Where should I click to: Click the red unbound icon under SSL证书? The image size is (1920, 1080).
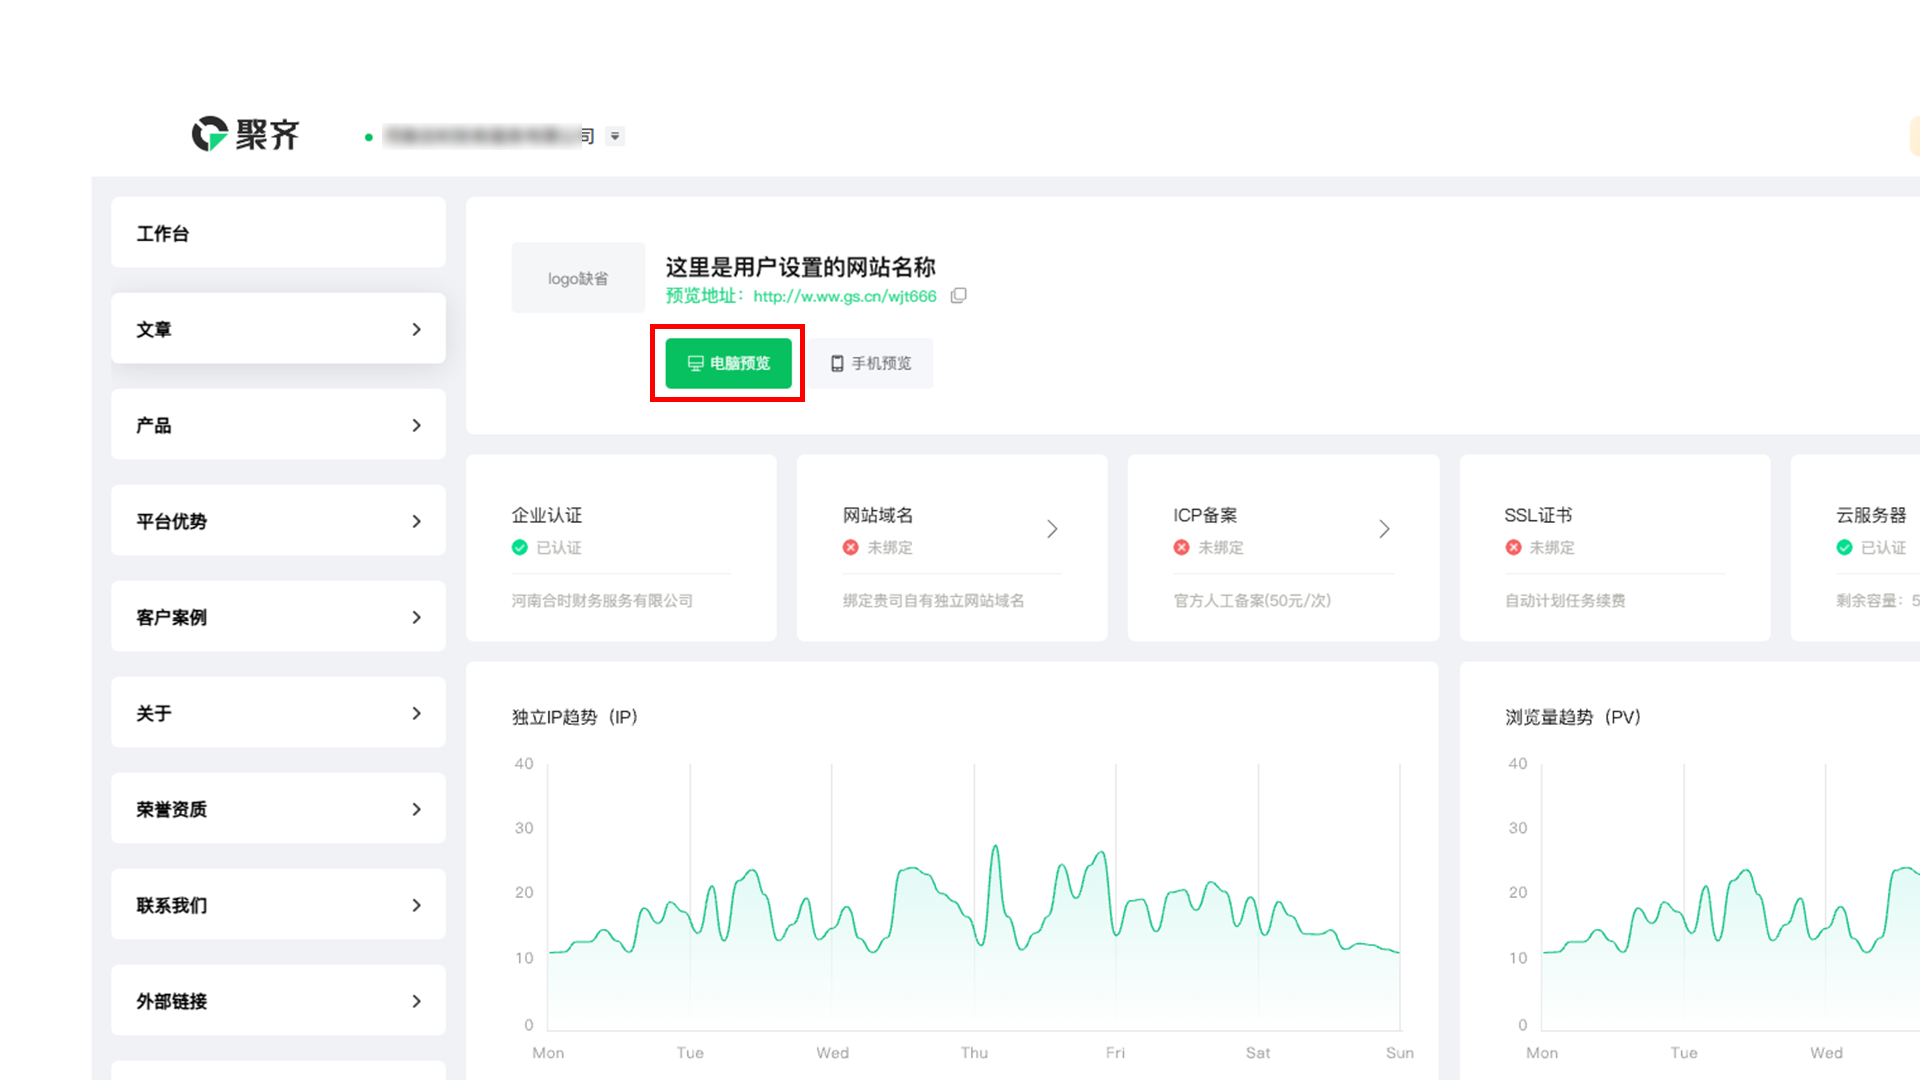[1514, 547]
